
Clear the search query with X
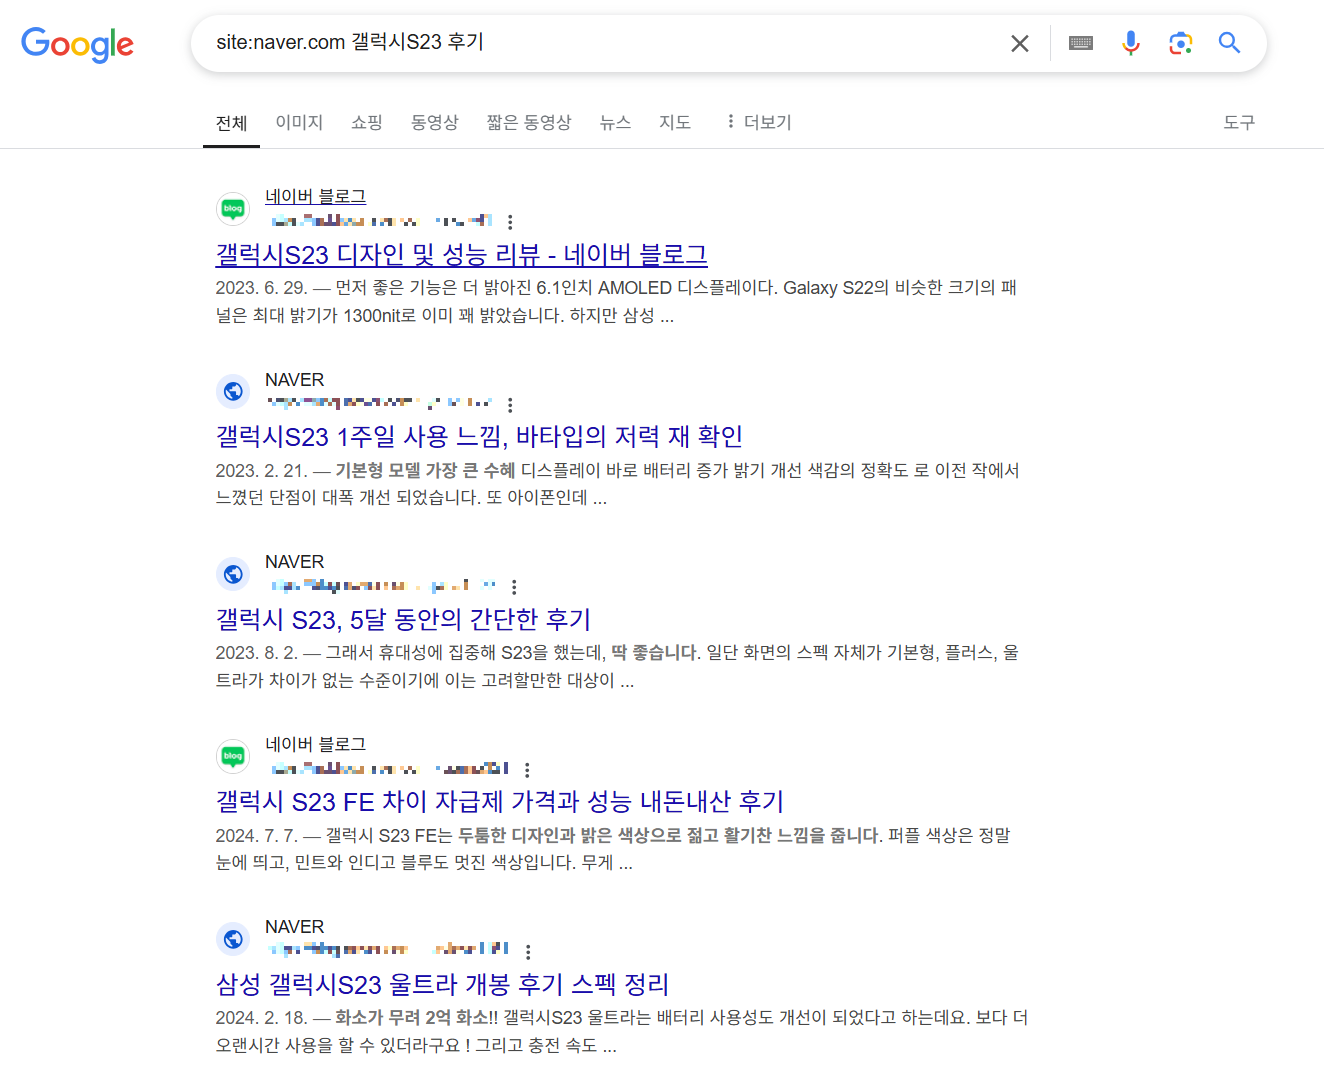[1020, 43]
